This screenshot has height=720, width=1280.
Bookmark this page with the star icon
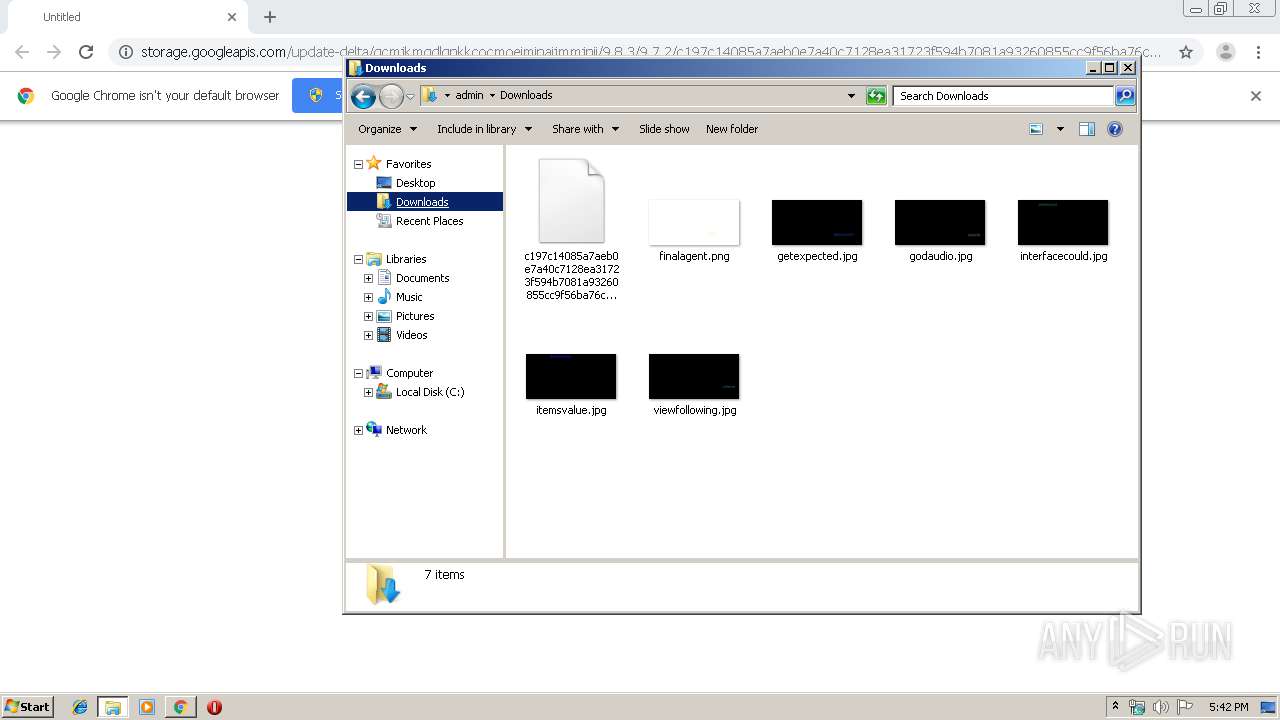[x=1186, y=52]
